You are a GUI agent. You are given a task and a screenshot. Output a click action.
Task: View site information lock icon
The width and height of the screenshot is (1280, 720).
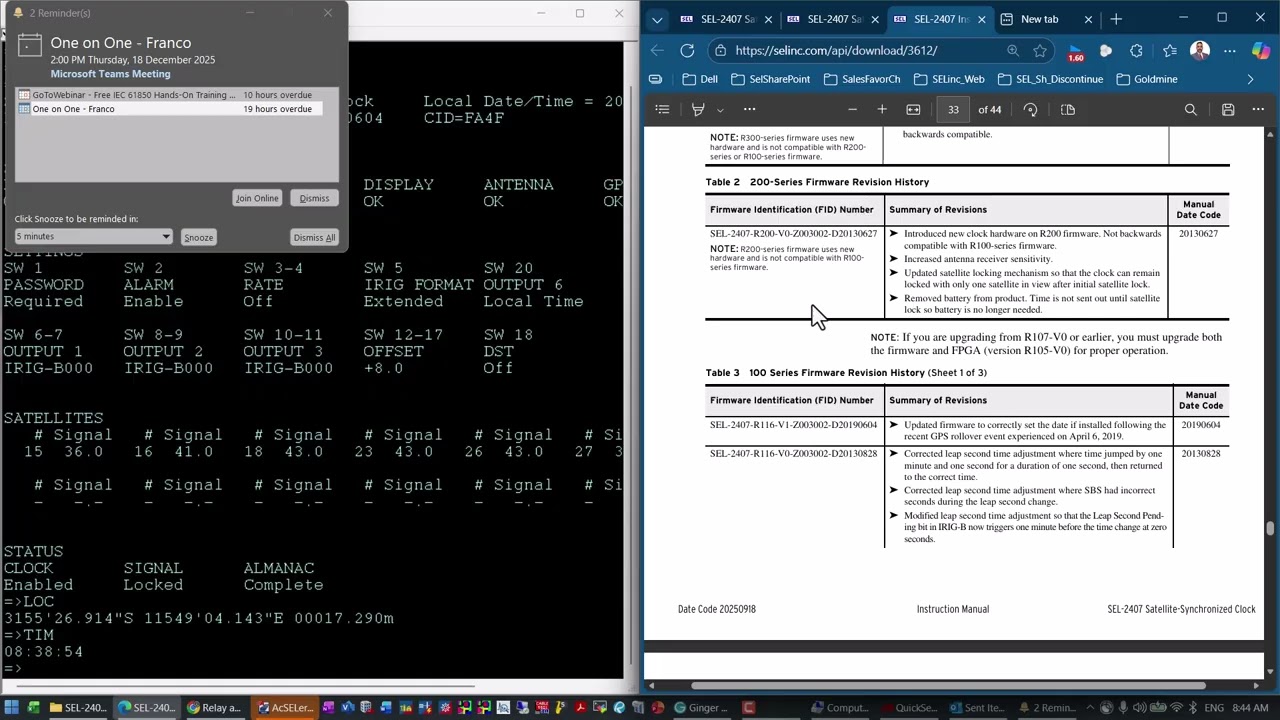[x=720, y=50]
